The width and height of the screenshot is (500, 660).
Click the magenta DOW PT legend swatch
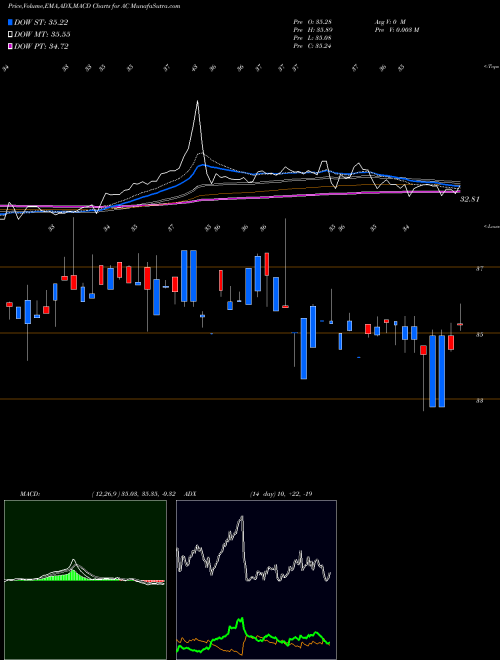pos(11,46)
